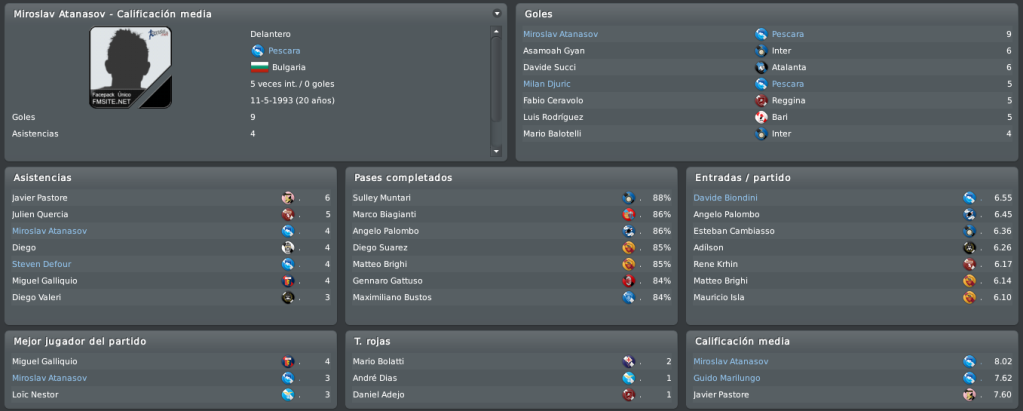Open Davide Biondini player link

[x=725, y=198]
